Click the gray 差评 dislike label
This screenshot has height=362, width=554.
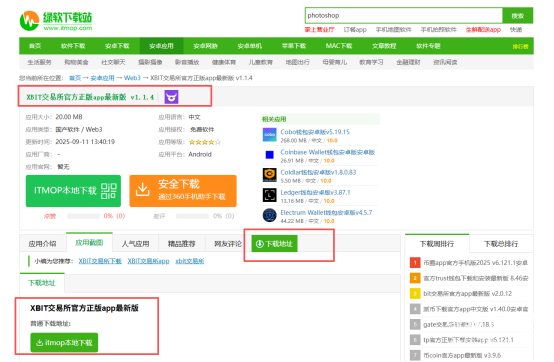click(159, 216)
